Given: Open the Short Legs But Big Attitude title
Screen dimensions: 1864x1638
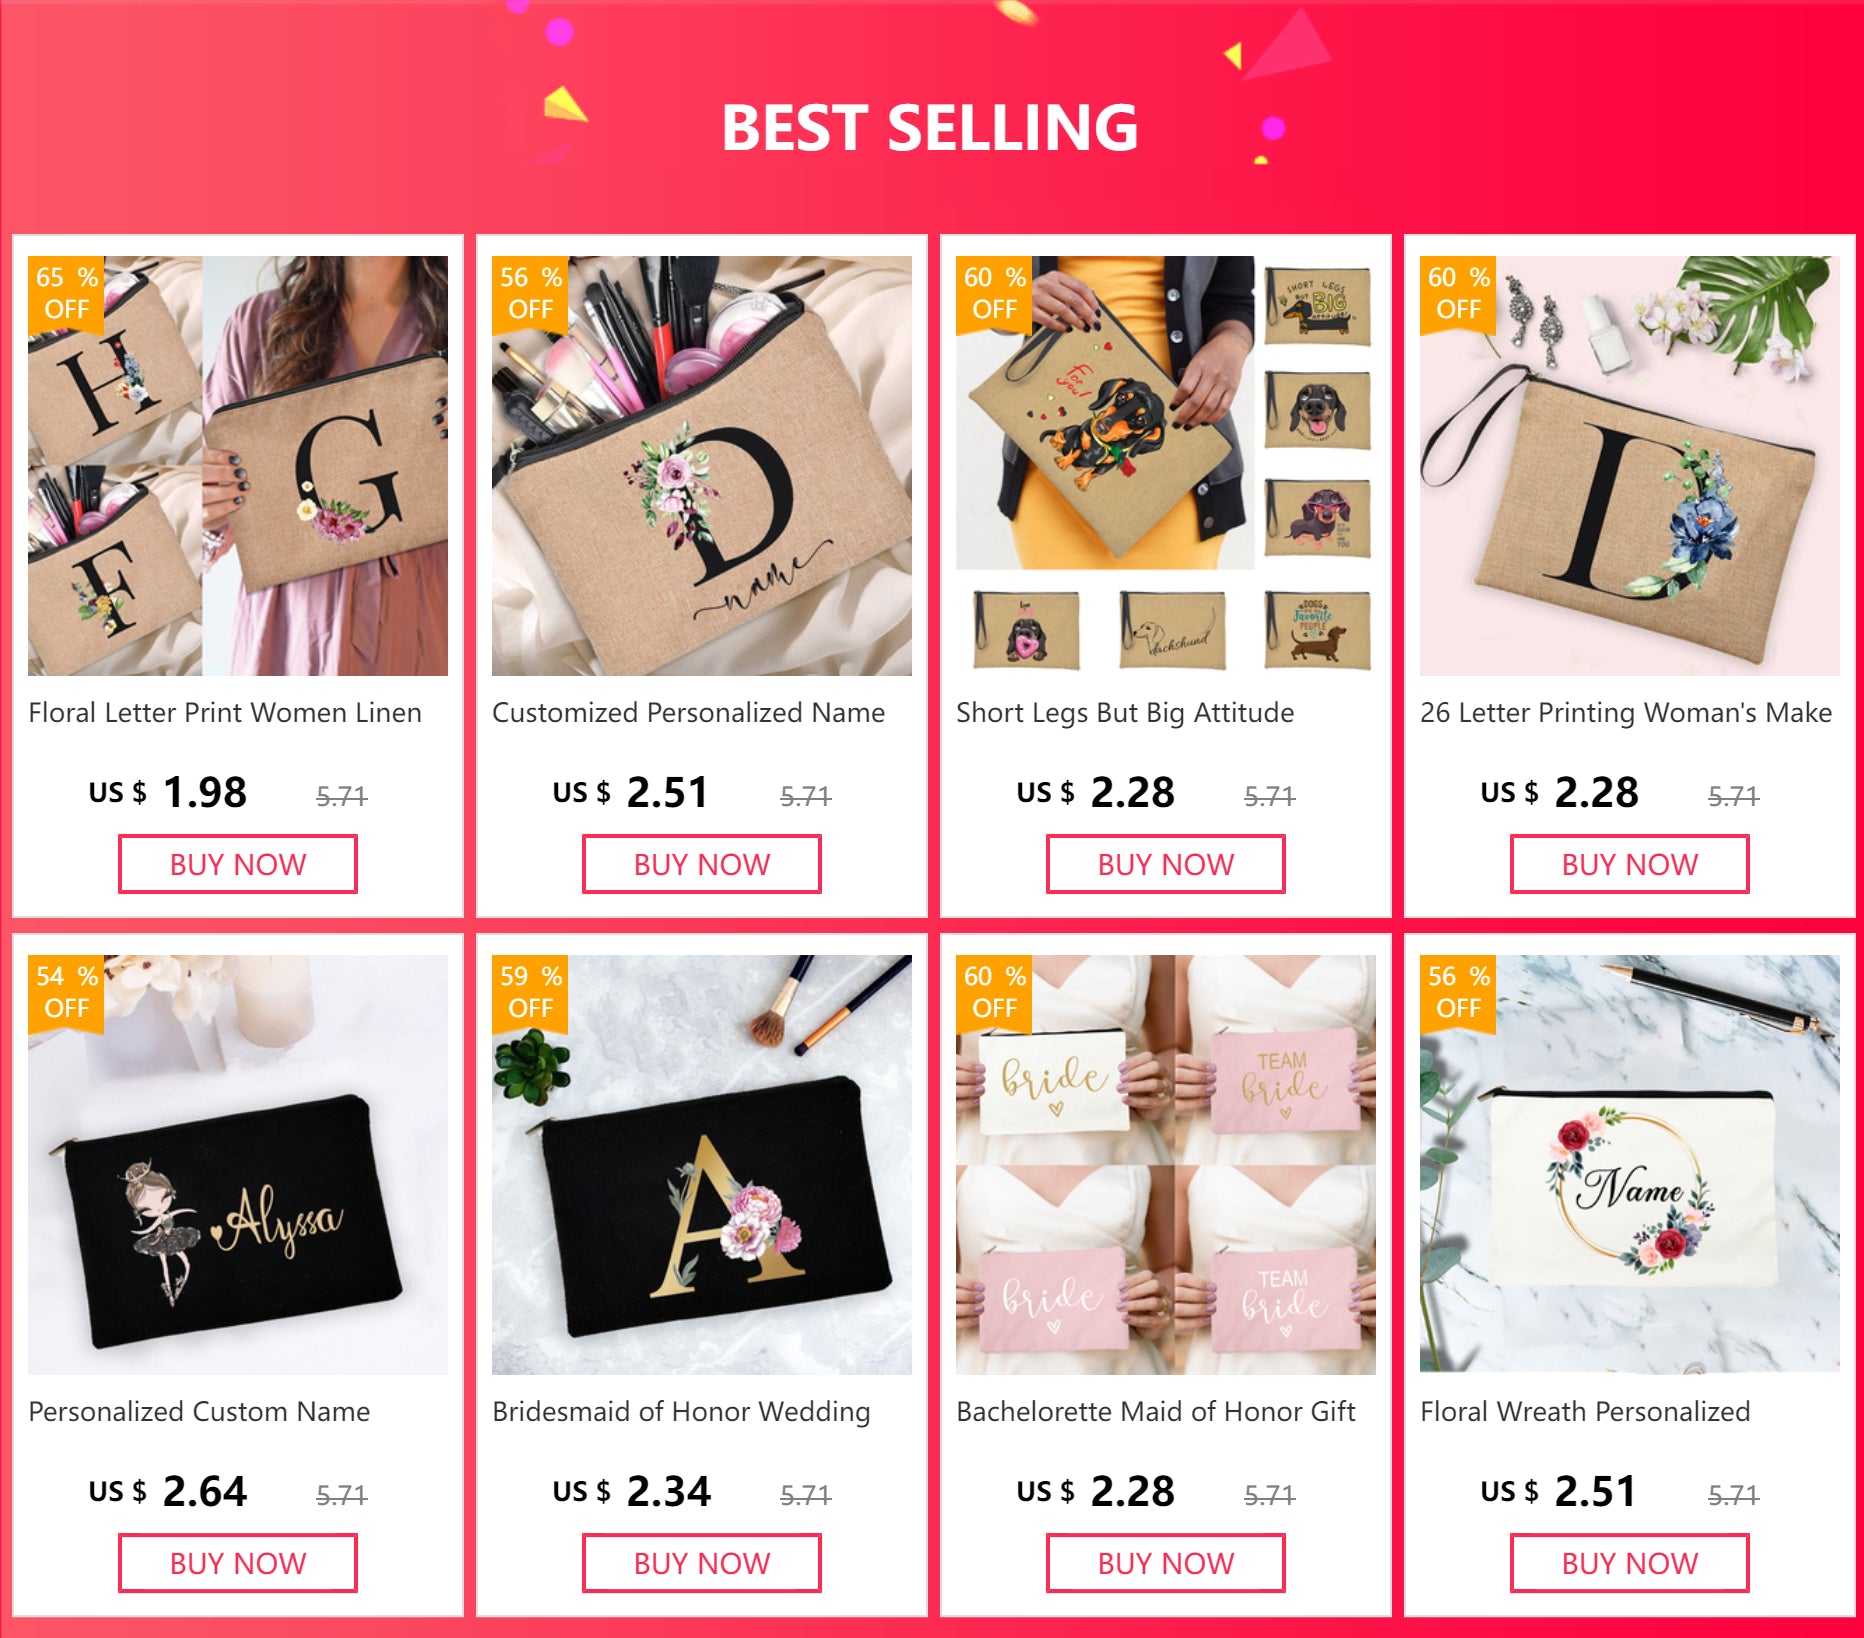Looking at the screenshot, I should click(1125, 713).
